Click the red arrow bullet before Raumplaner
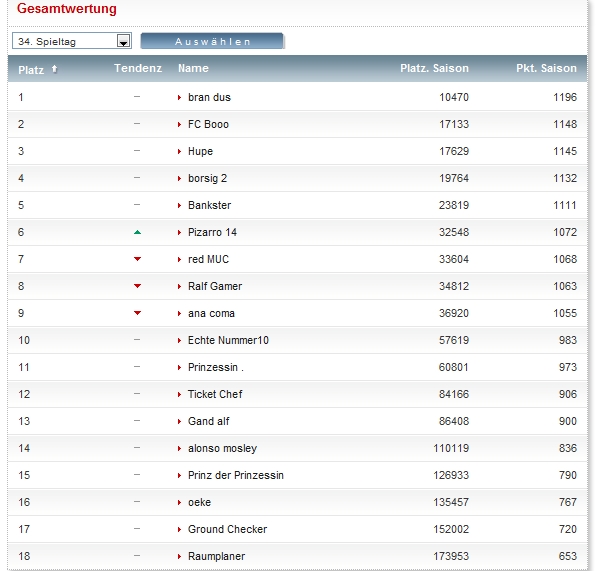The width and height of the screenshot is (598, 571). tap(179, 557)
